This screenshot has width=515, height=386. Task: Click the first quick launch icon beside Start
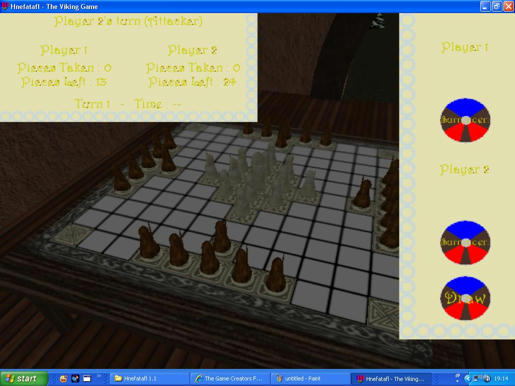point(63,379)
